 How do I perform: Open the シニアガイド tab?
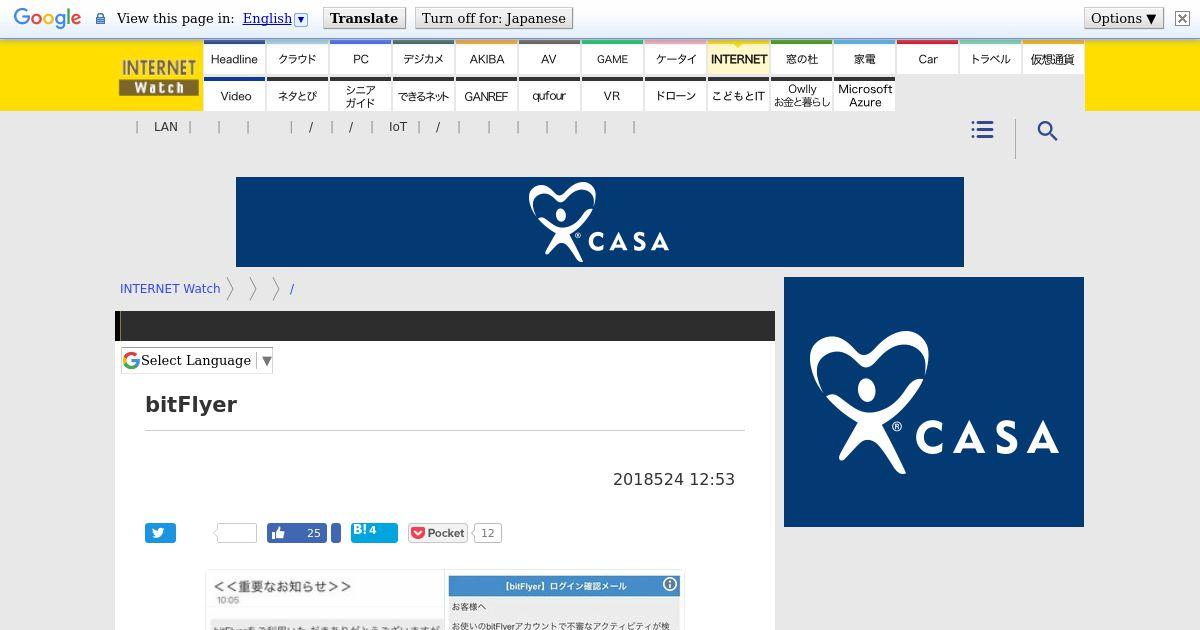pos(361,96)
